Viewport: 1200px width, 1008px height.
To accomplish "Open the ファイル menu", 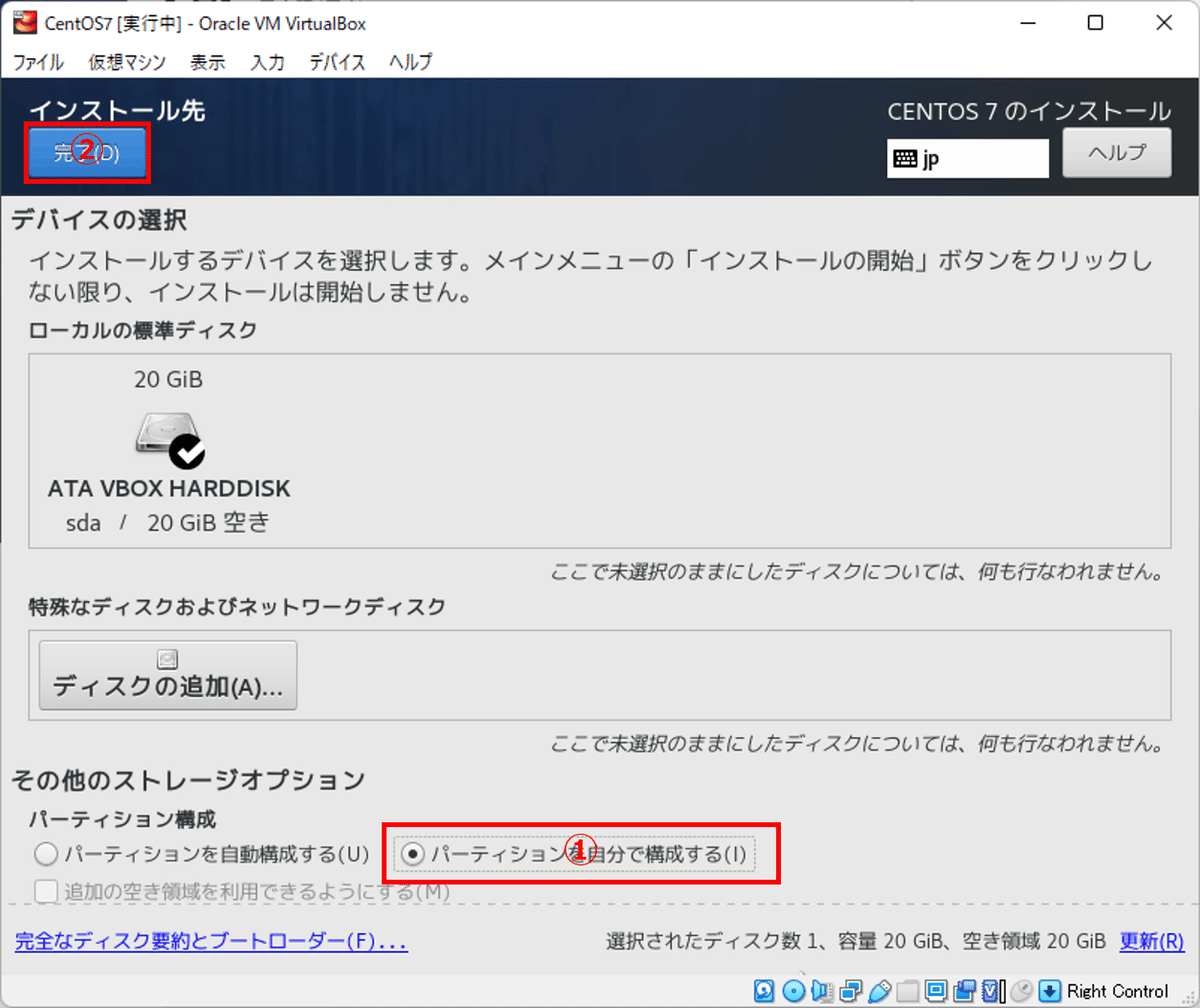I will (x=38, y=62).
